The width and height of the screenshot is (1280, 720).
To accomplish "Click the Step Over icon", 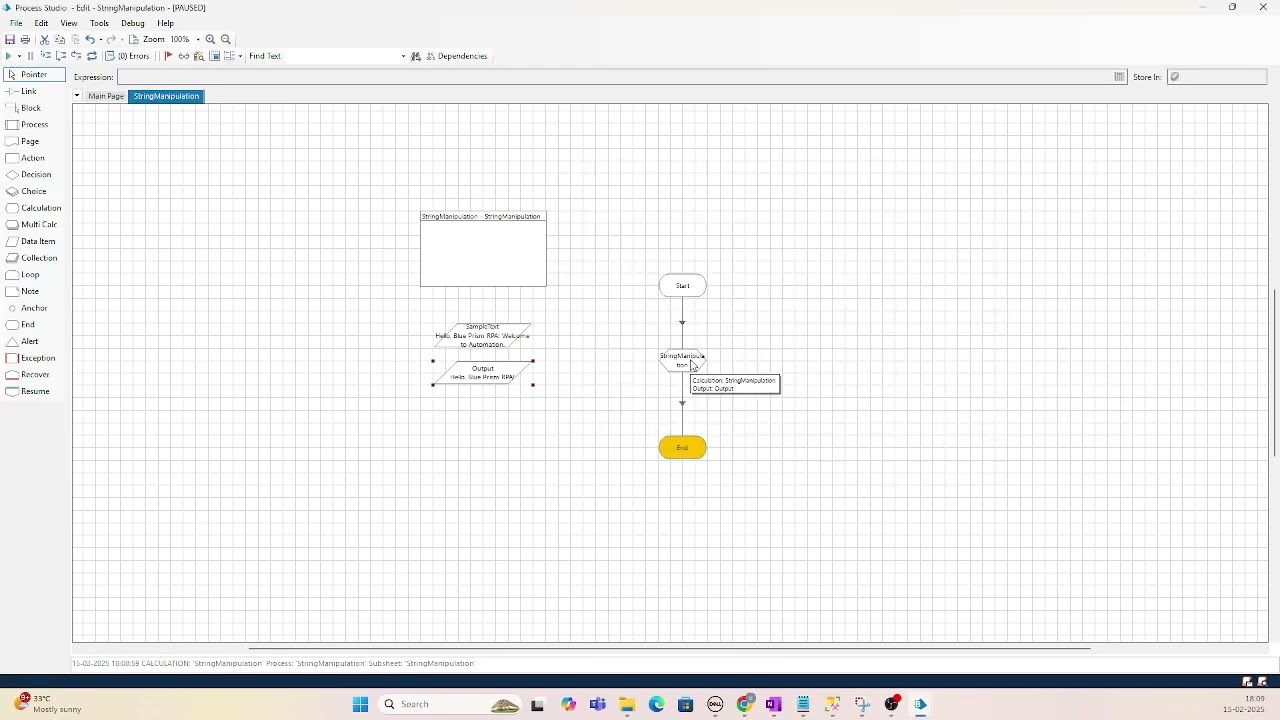I will tap(61, 56).
